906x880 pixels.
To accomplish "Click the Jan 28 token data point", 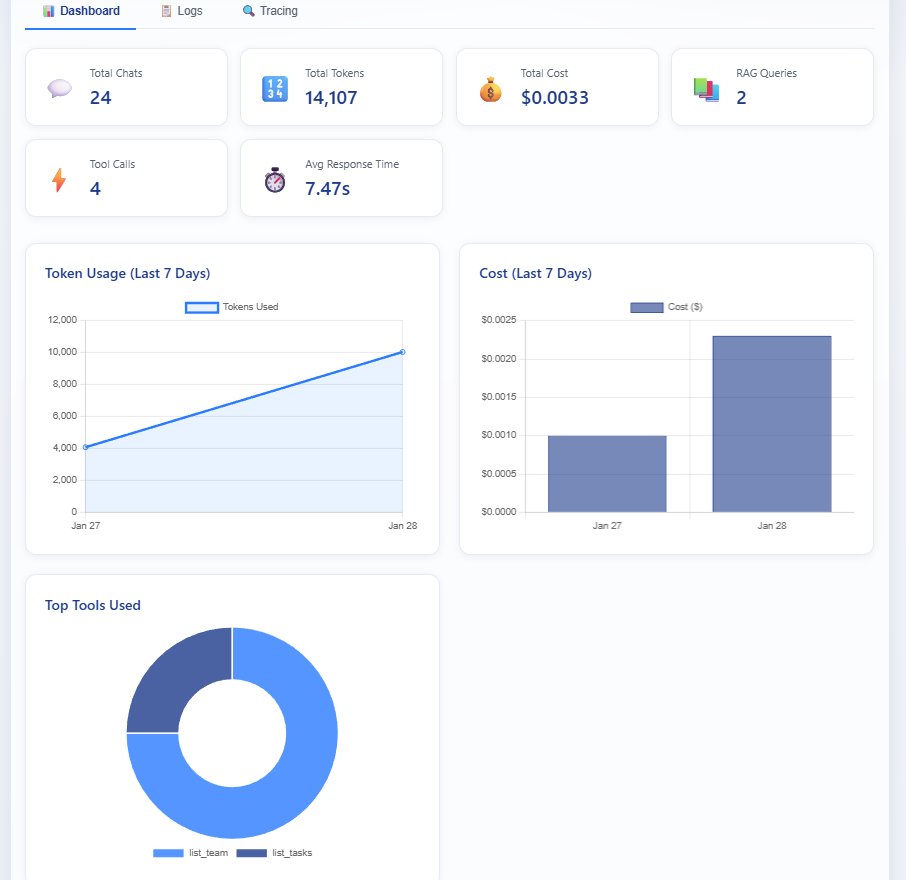I will pyautogui.click(x=402, y=352).
